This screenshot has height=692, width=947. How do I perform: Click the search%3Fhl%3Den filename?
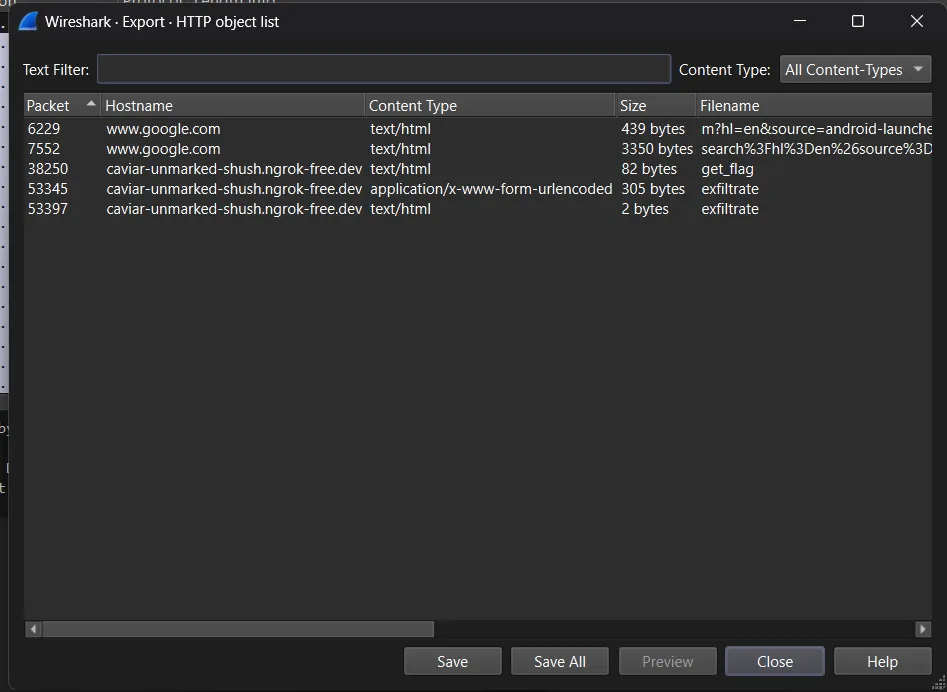[817, 149]
